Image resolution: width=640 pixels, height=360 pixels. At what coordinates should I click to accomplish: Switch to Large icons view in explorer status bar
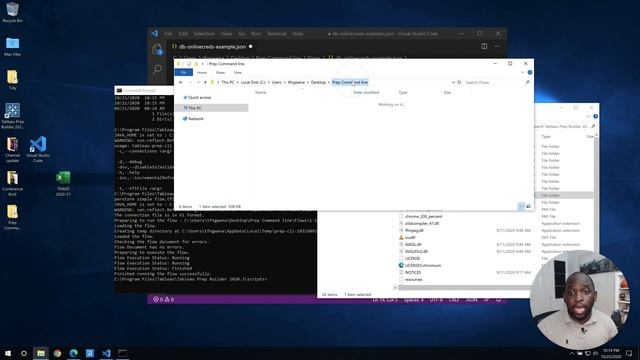(x=528, y=207)
